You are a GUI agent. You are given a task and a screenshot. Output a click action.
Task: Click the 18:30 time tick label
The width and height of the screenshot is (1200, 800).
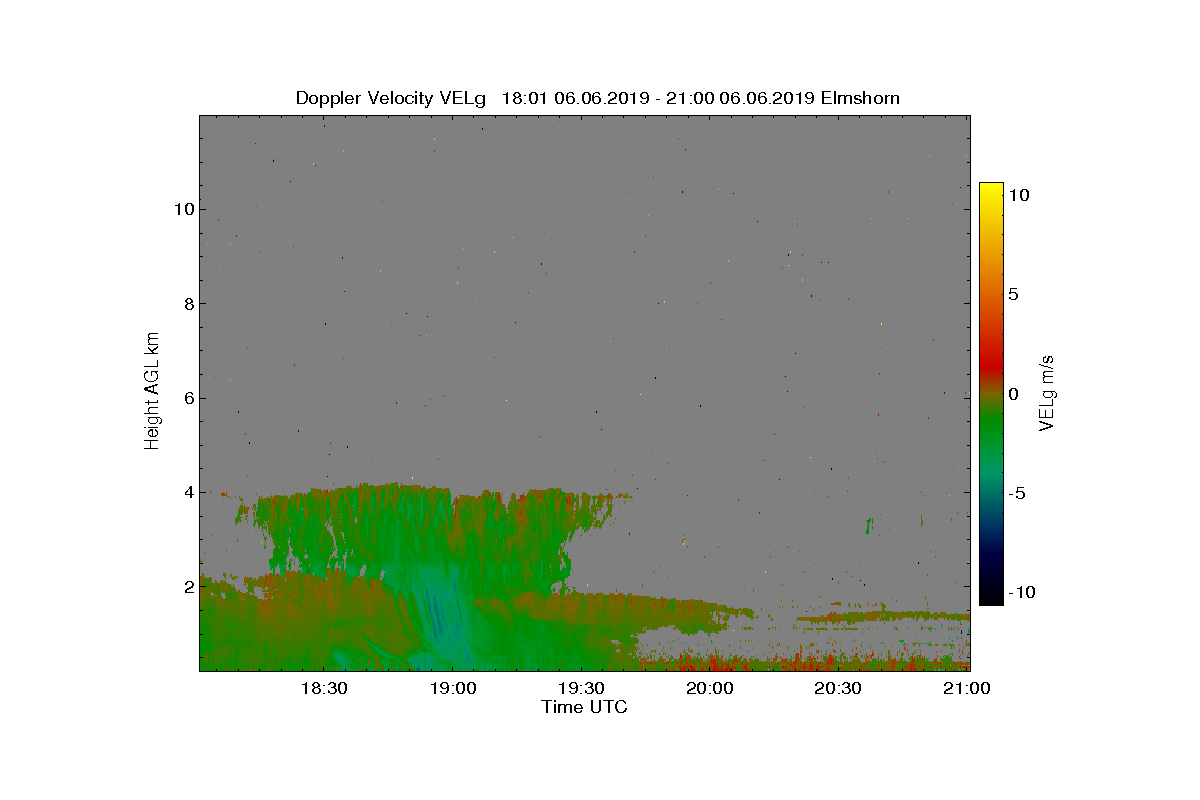tap(323, 688)
